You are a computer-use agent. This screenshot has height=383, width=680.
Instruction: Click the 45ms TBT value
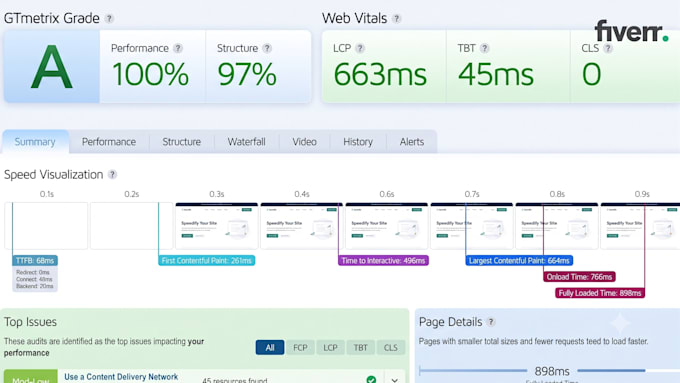496,74
